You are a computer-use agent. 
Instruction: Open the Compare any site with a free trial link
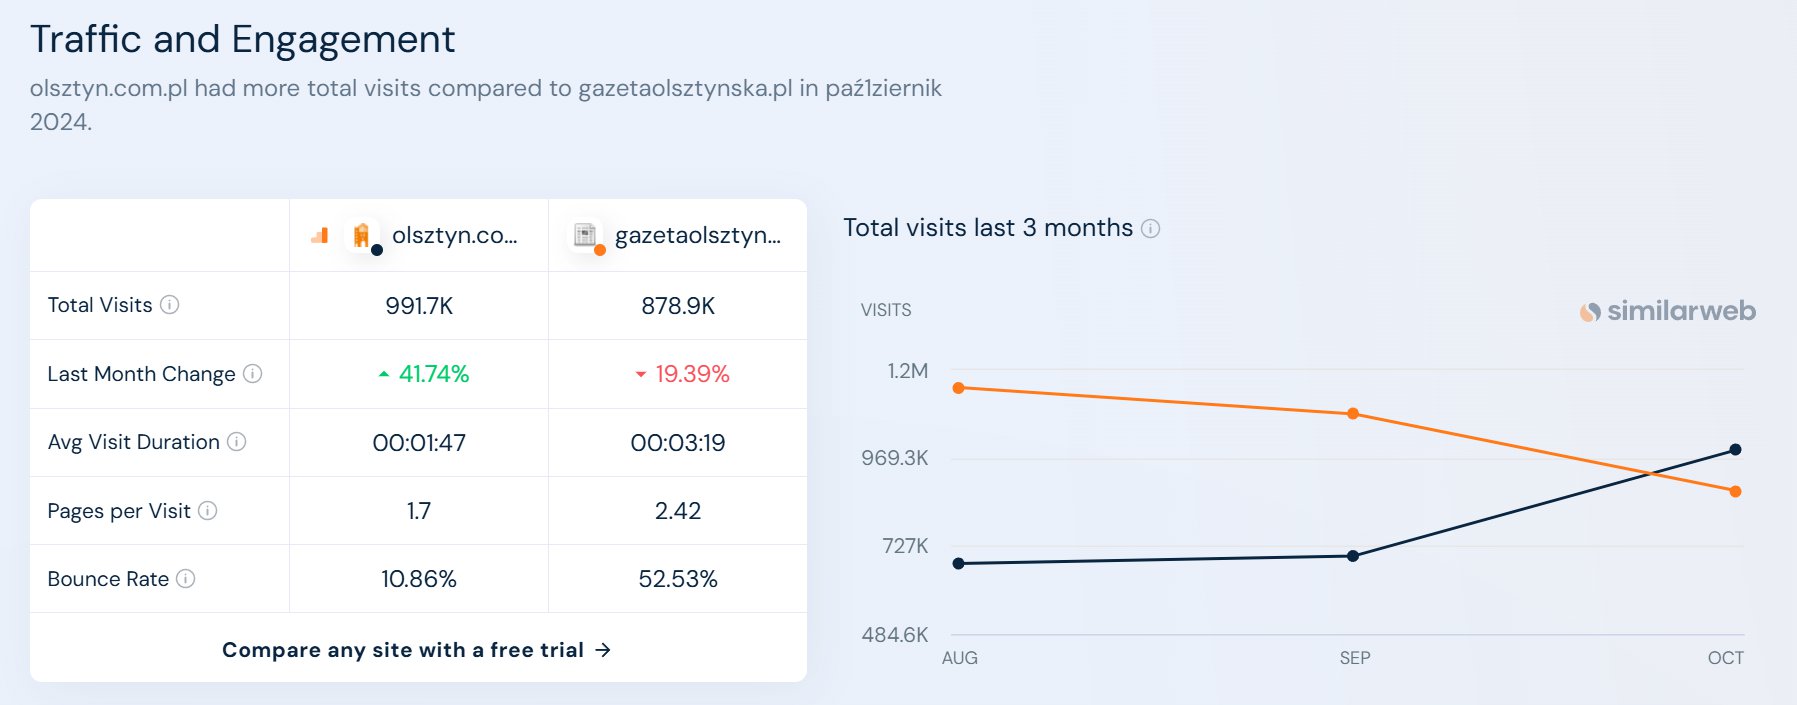417,650
